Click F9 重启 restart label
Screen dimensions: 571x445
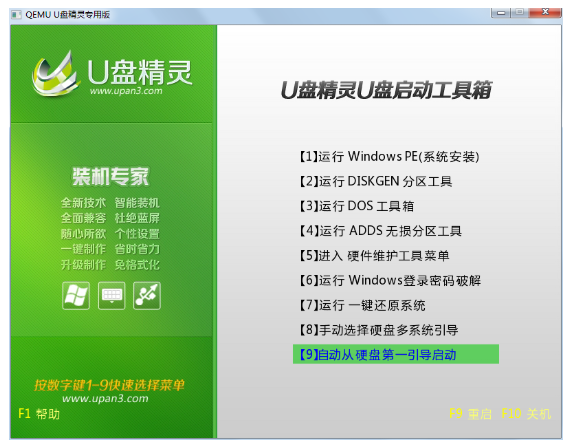pos(470,414)
